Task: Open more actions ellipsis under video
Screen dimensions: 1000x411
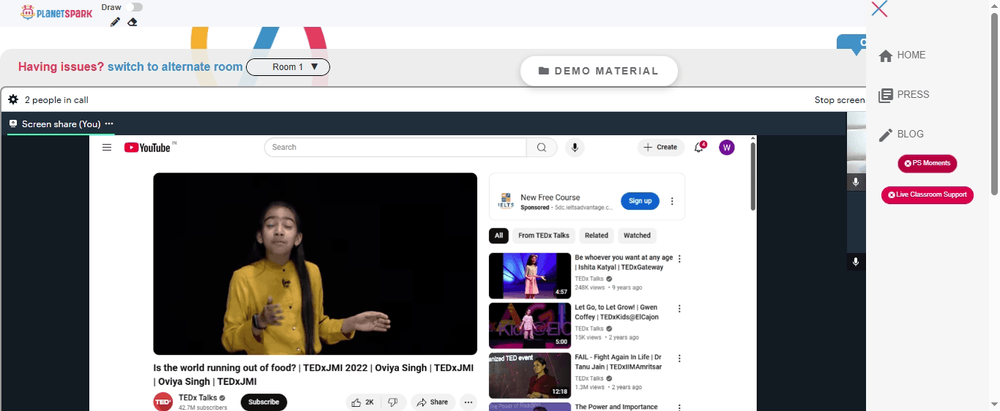Action: [x=468, y=402]
